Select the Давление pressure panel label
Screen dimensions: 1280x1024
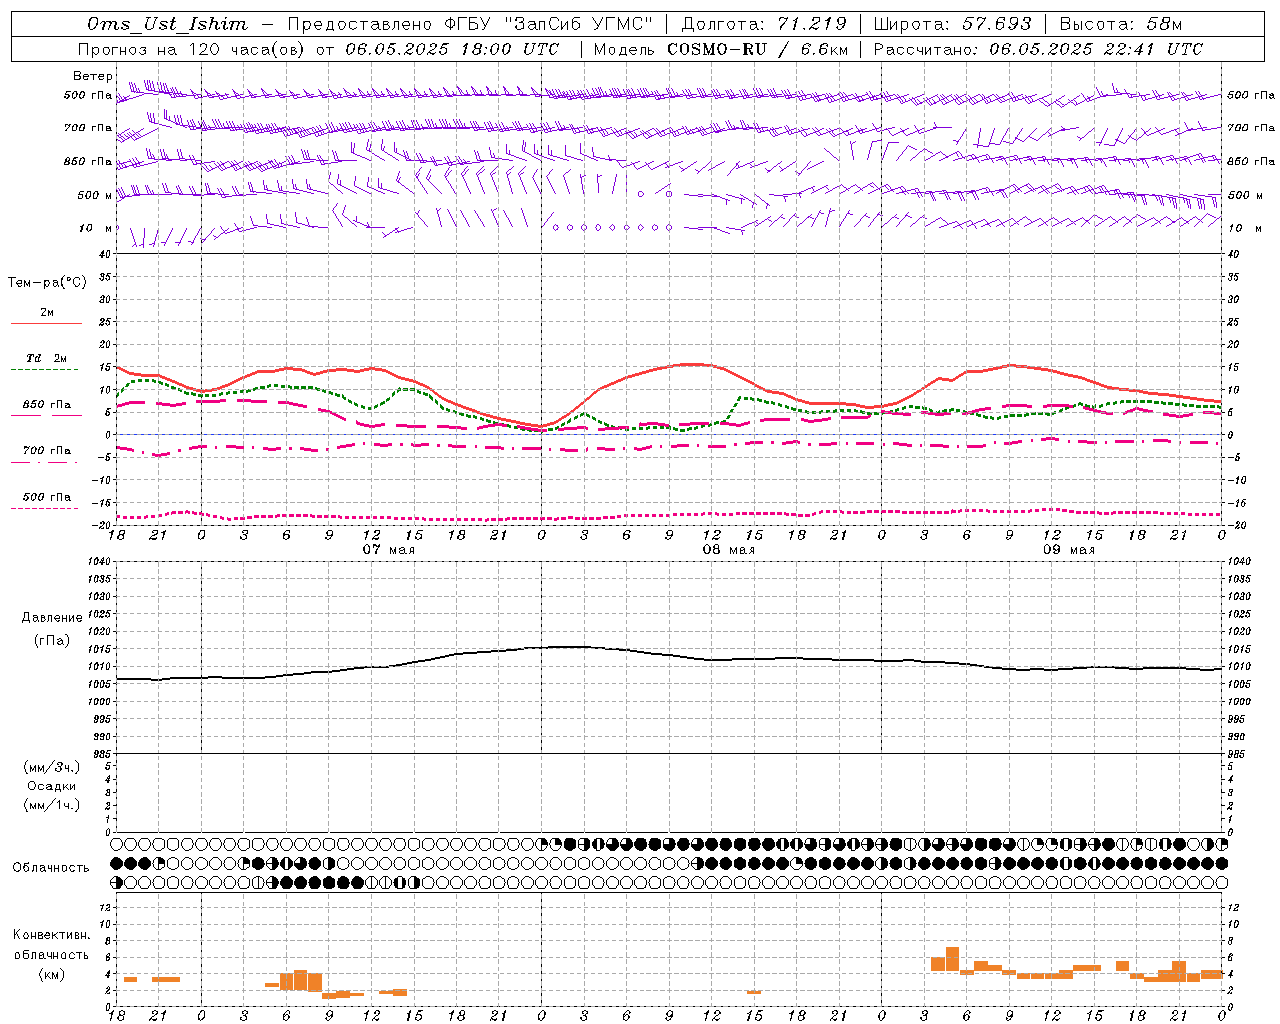[x=52, y=618]
